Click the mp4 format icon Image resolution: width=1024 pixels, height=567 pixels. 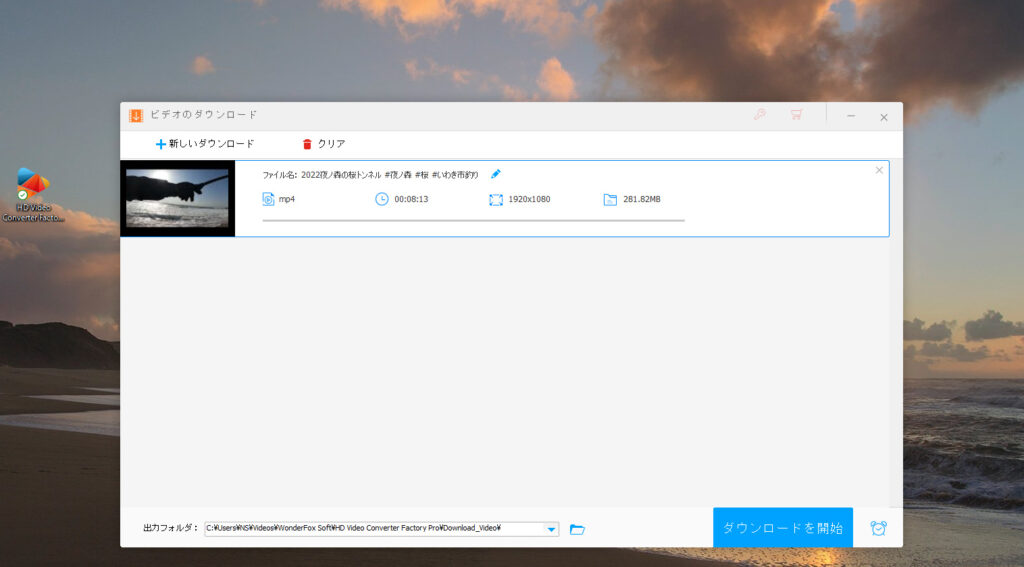[x=268, y=199]
